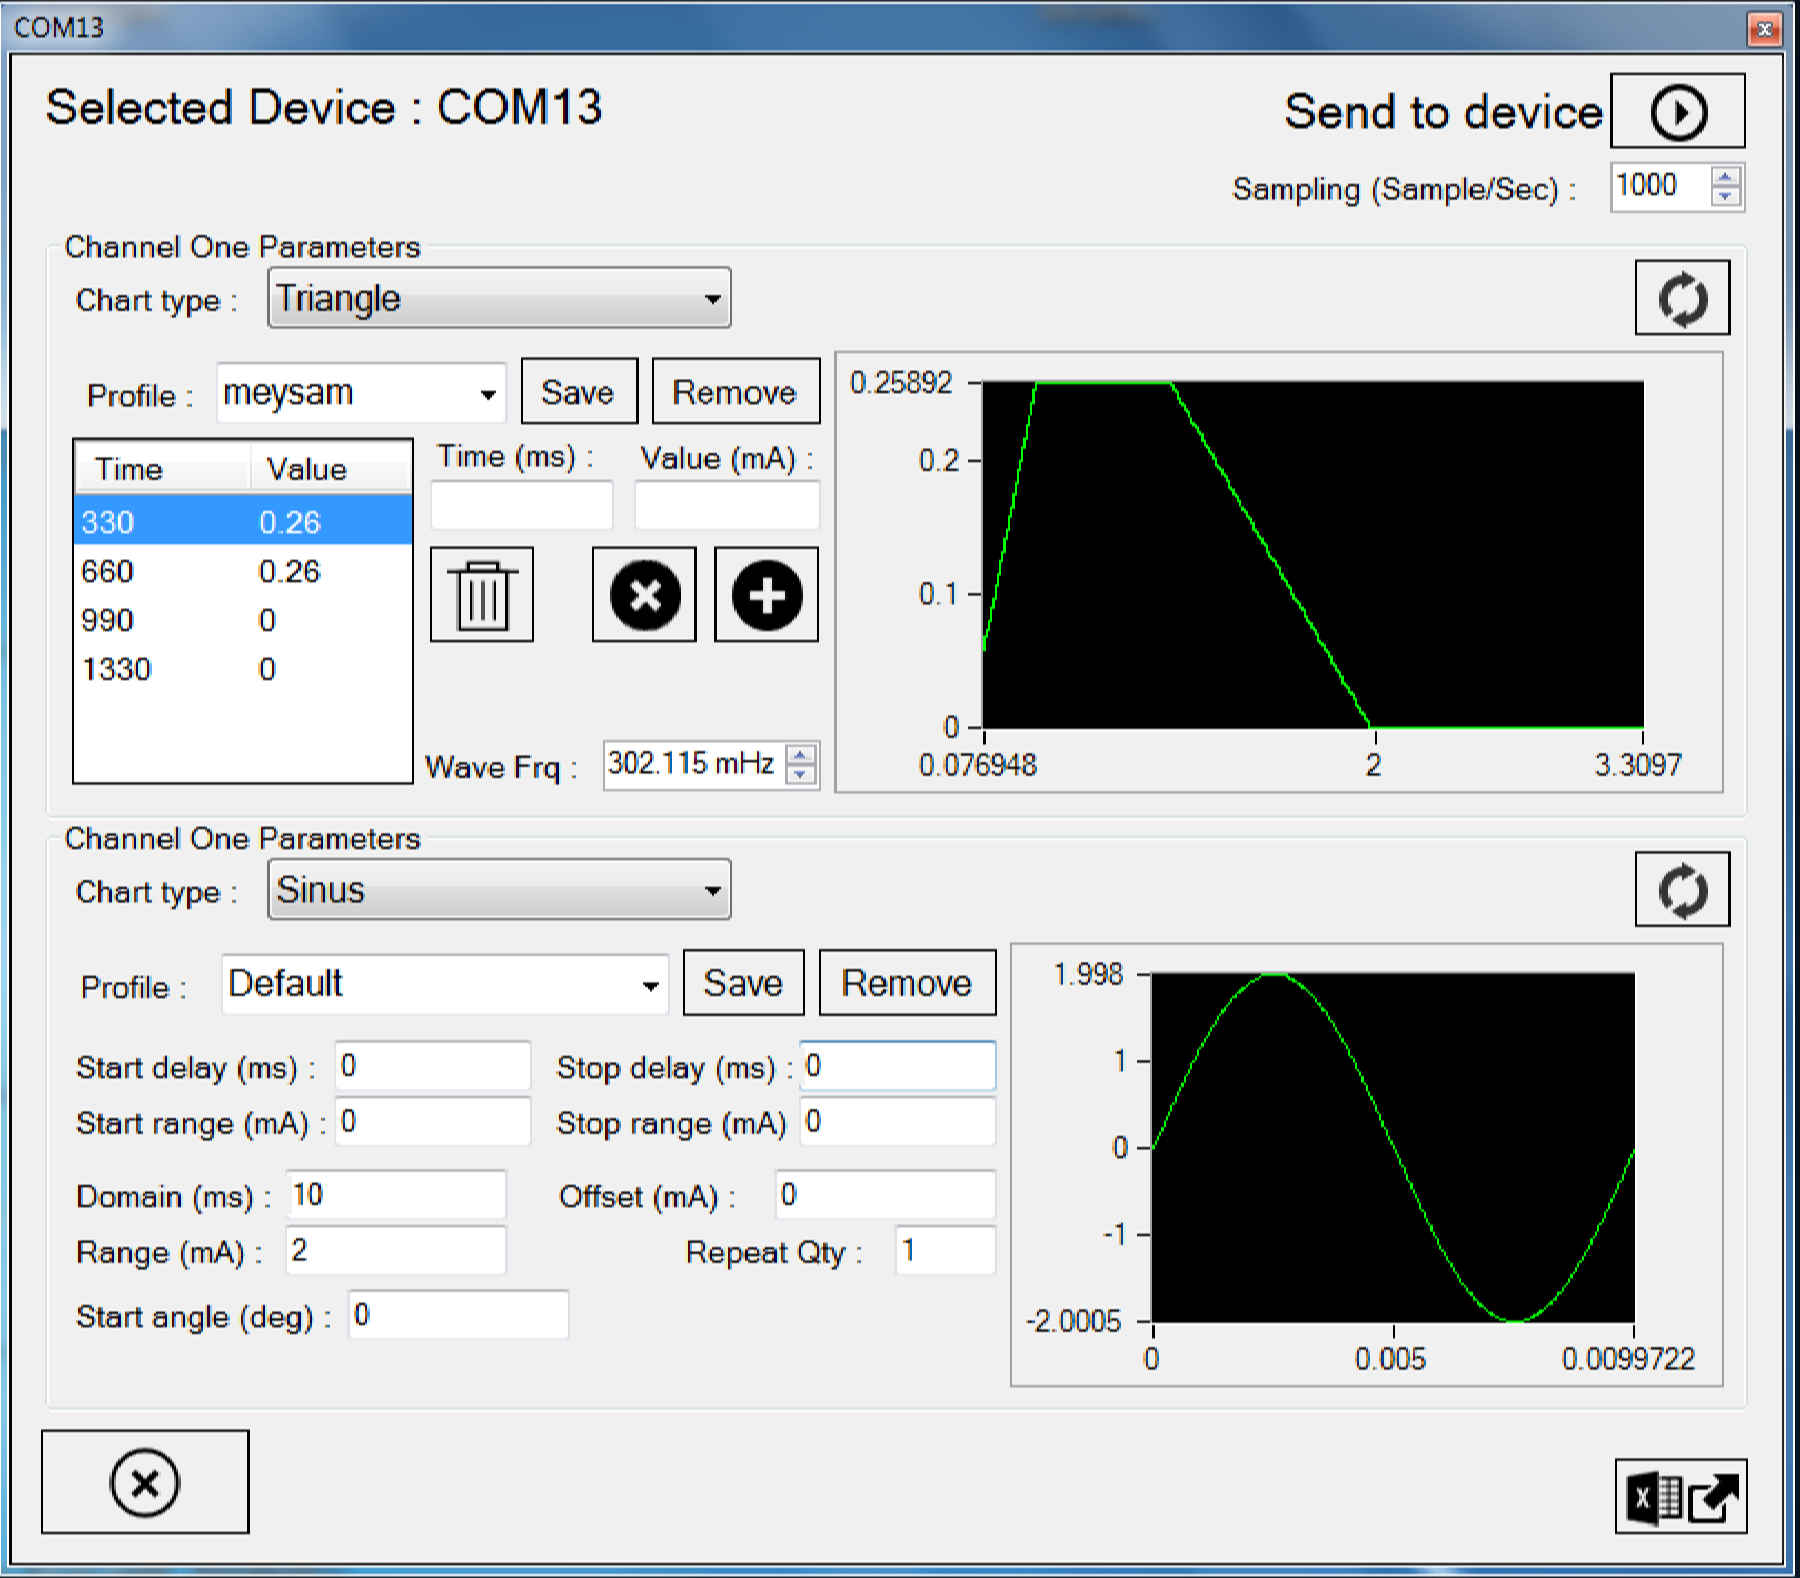
Task: Select the row with time 1330
Action: [242, 669]
